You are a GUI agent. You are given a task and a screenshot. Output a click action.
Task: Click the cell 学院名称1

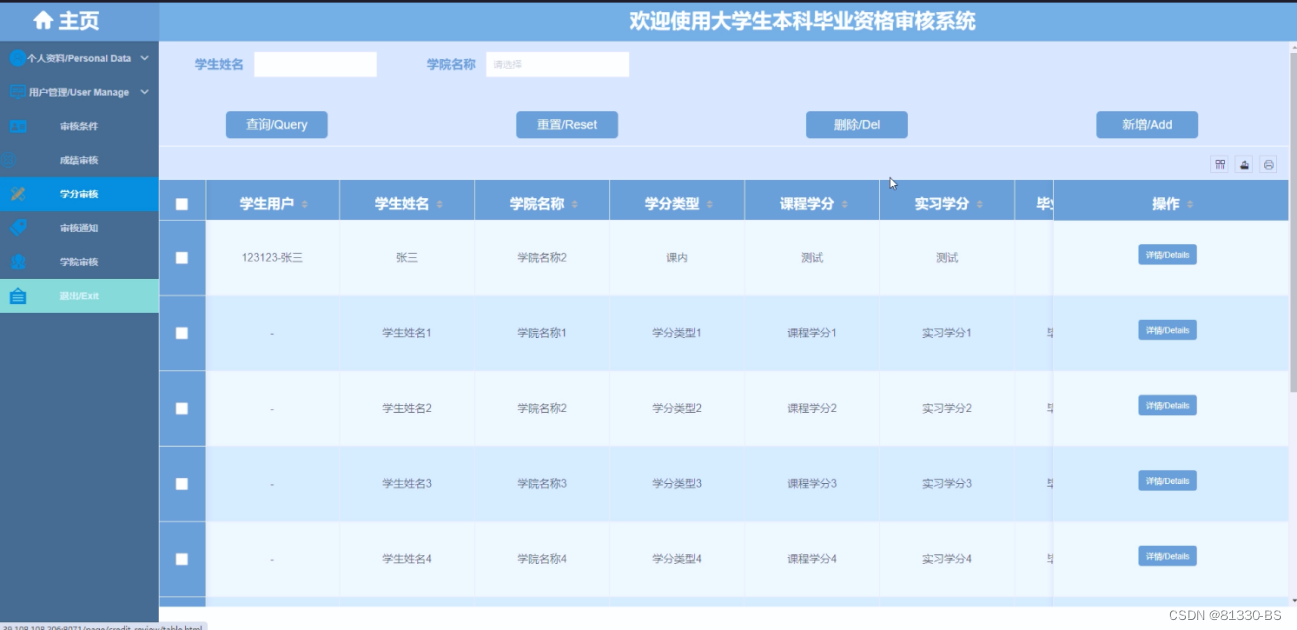click(x=542, y=333)
